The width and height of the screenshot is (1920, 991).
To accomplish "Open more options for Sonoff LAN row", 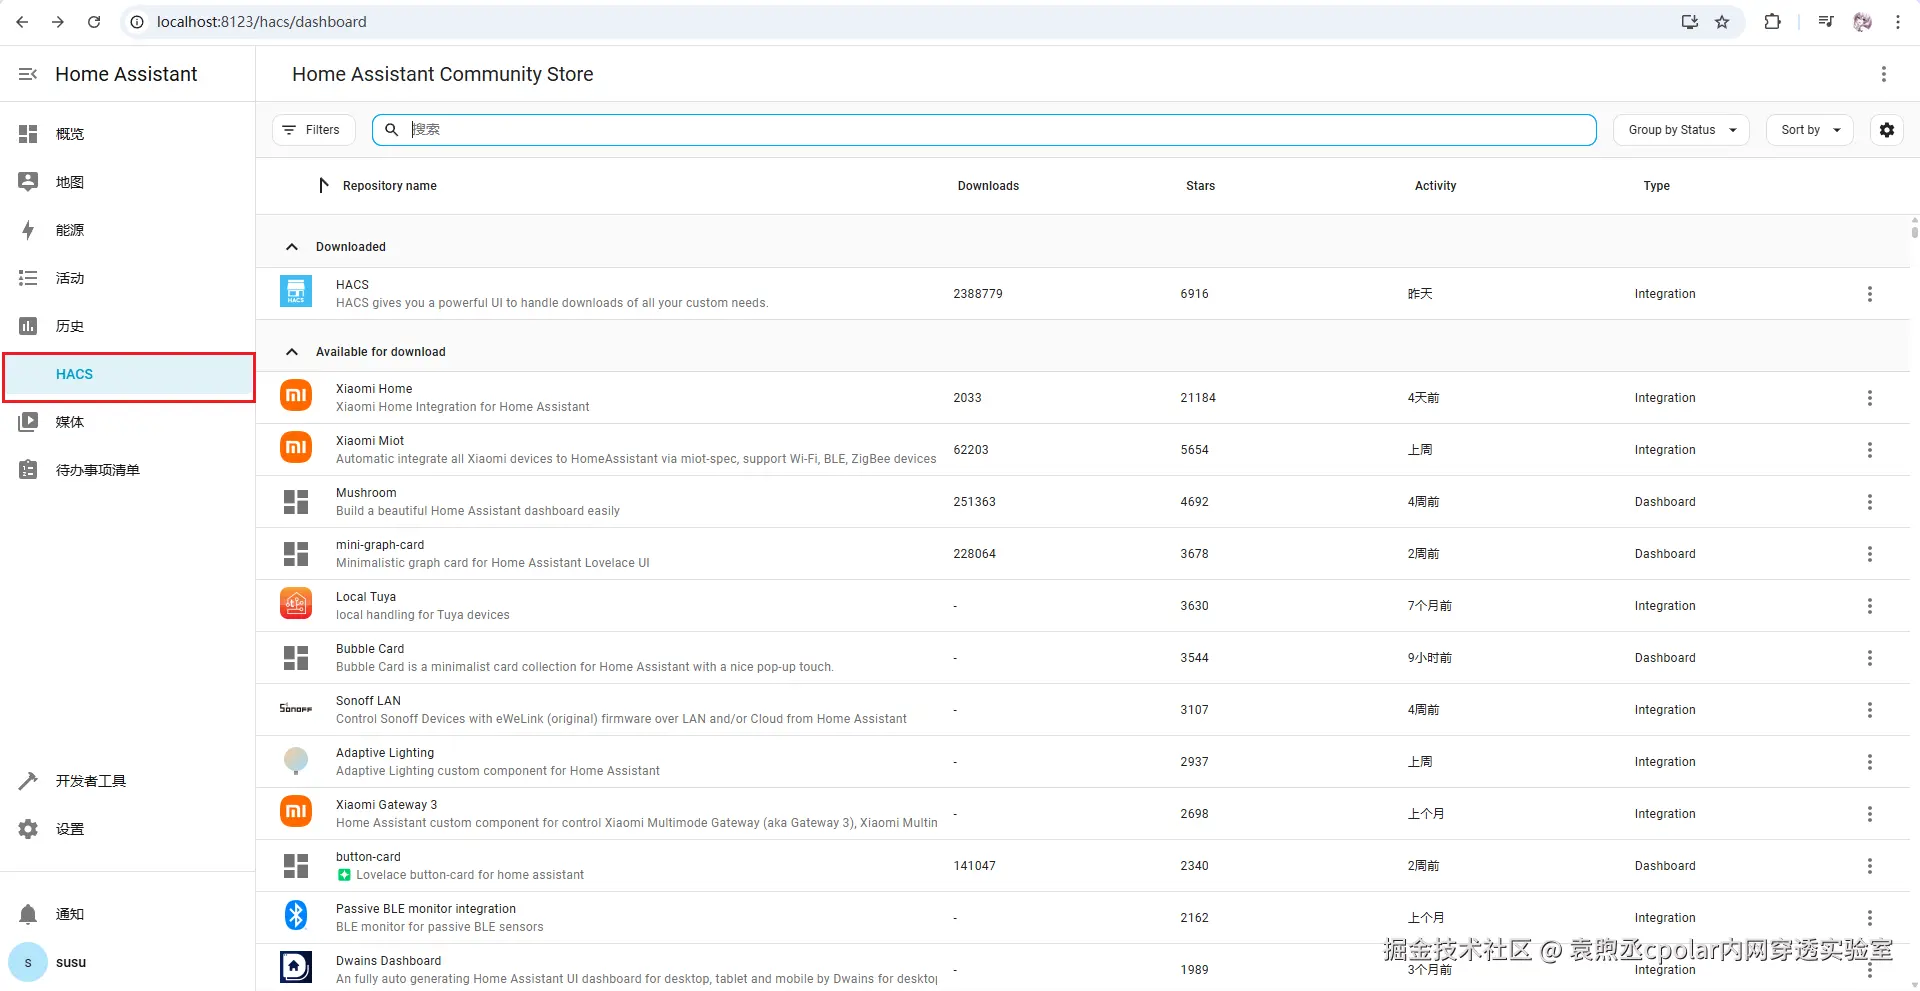I will tap(1870, 710).
